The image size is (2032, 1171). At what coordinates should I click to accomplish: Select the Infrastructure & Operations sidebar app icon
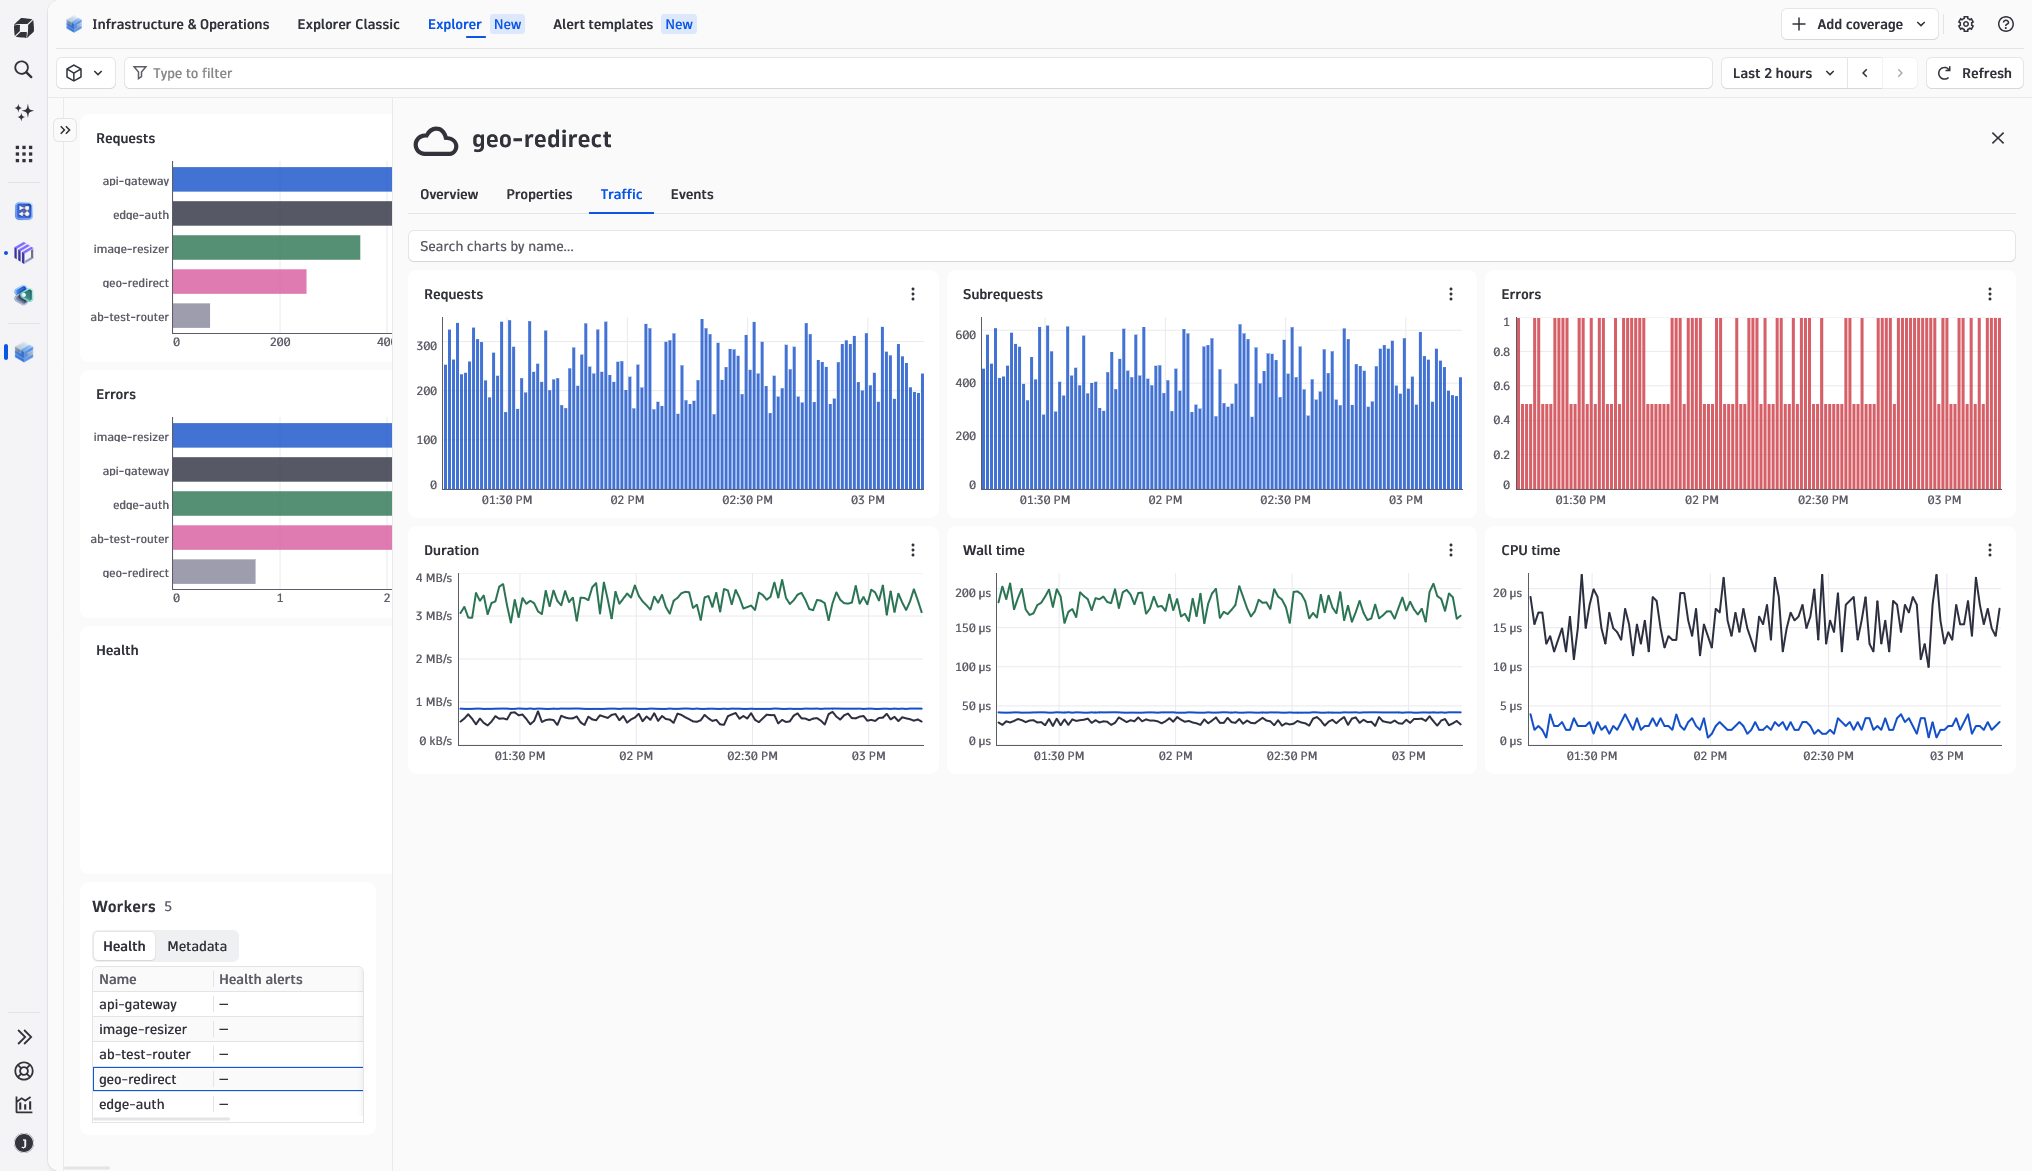point(24,352)
